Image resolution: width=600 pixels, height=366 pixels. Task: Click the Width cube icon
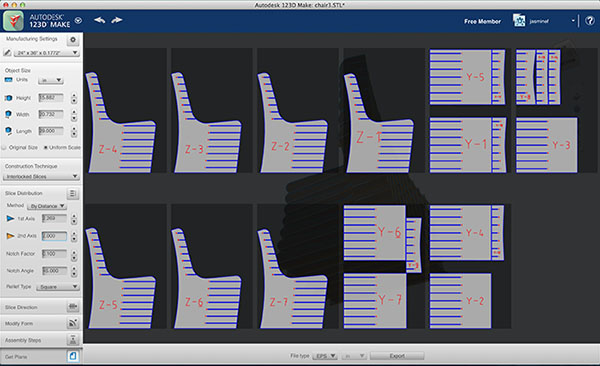click(8, 114)
